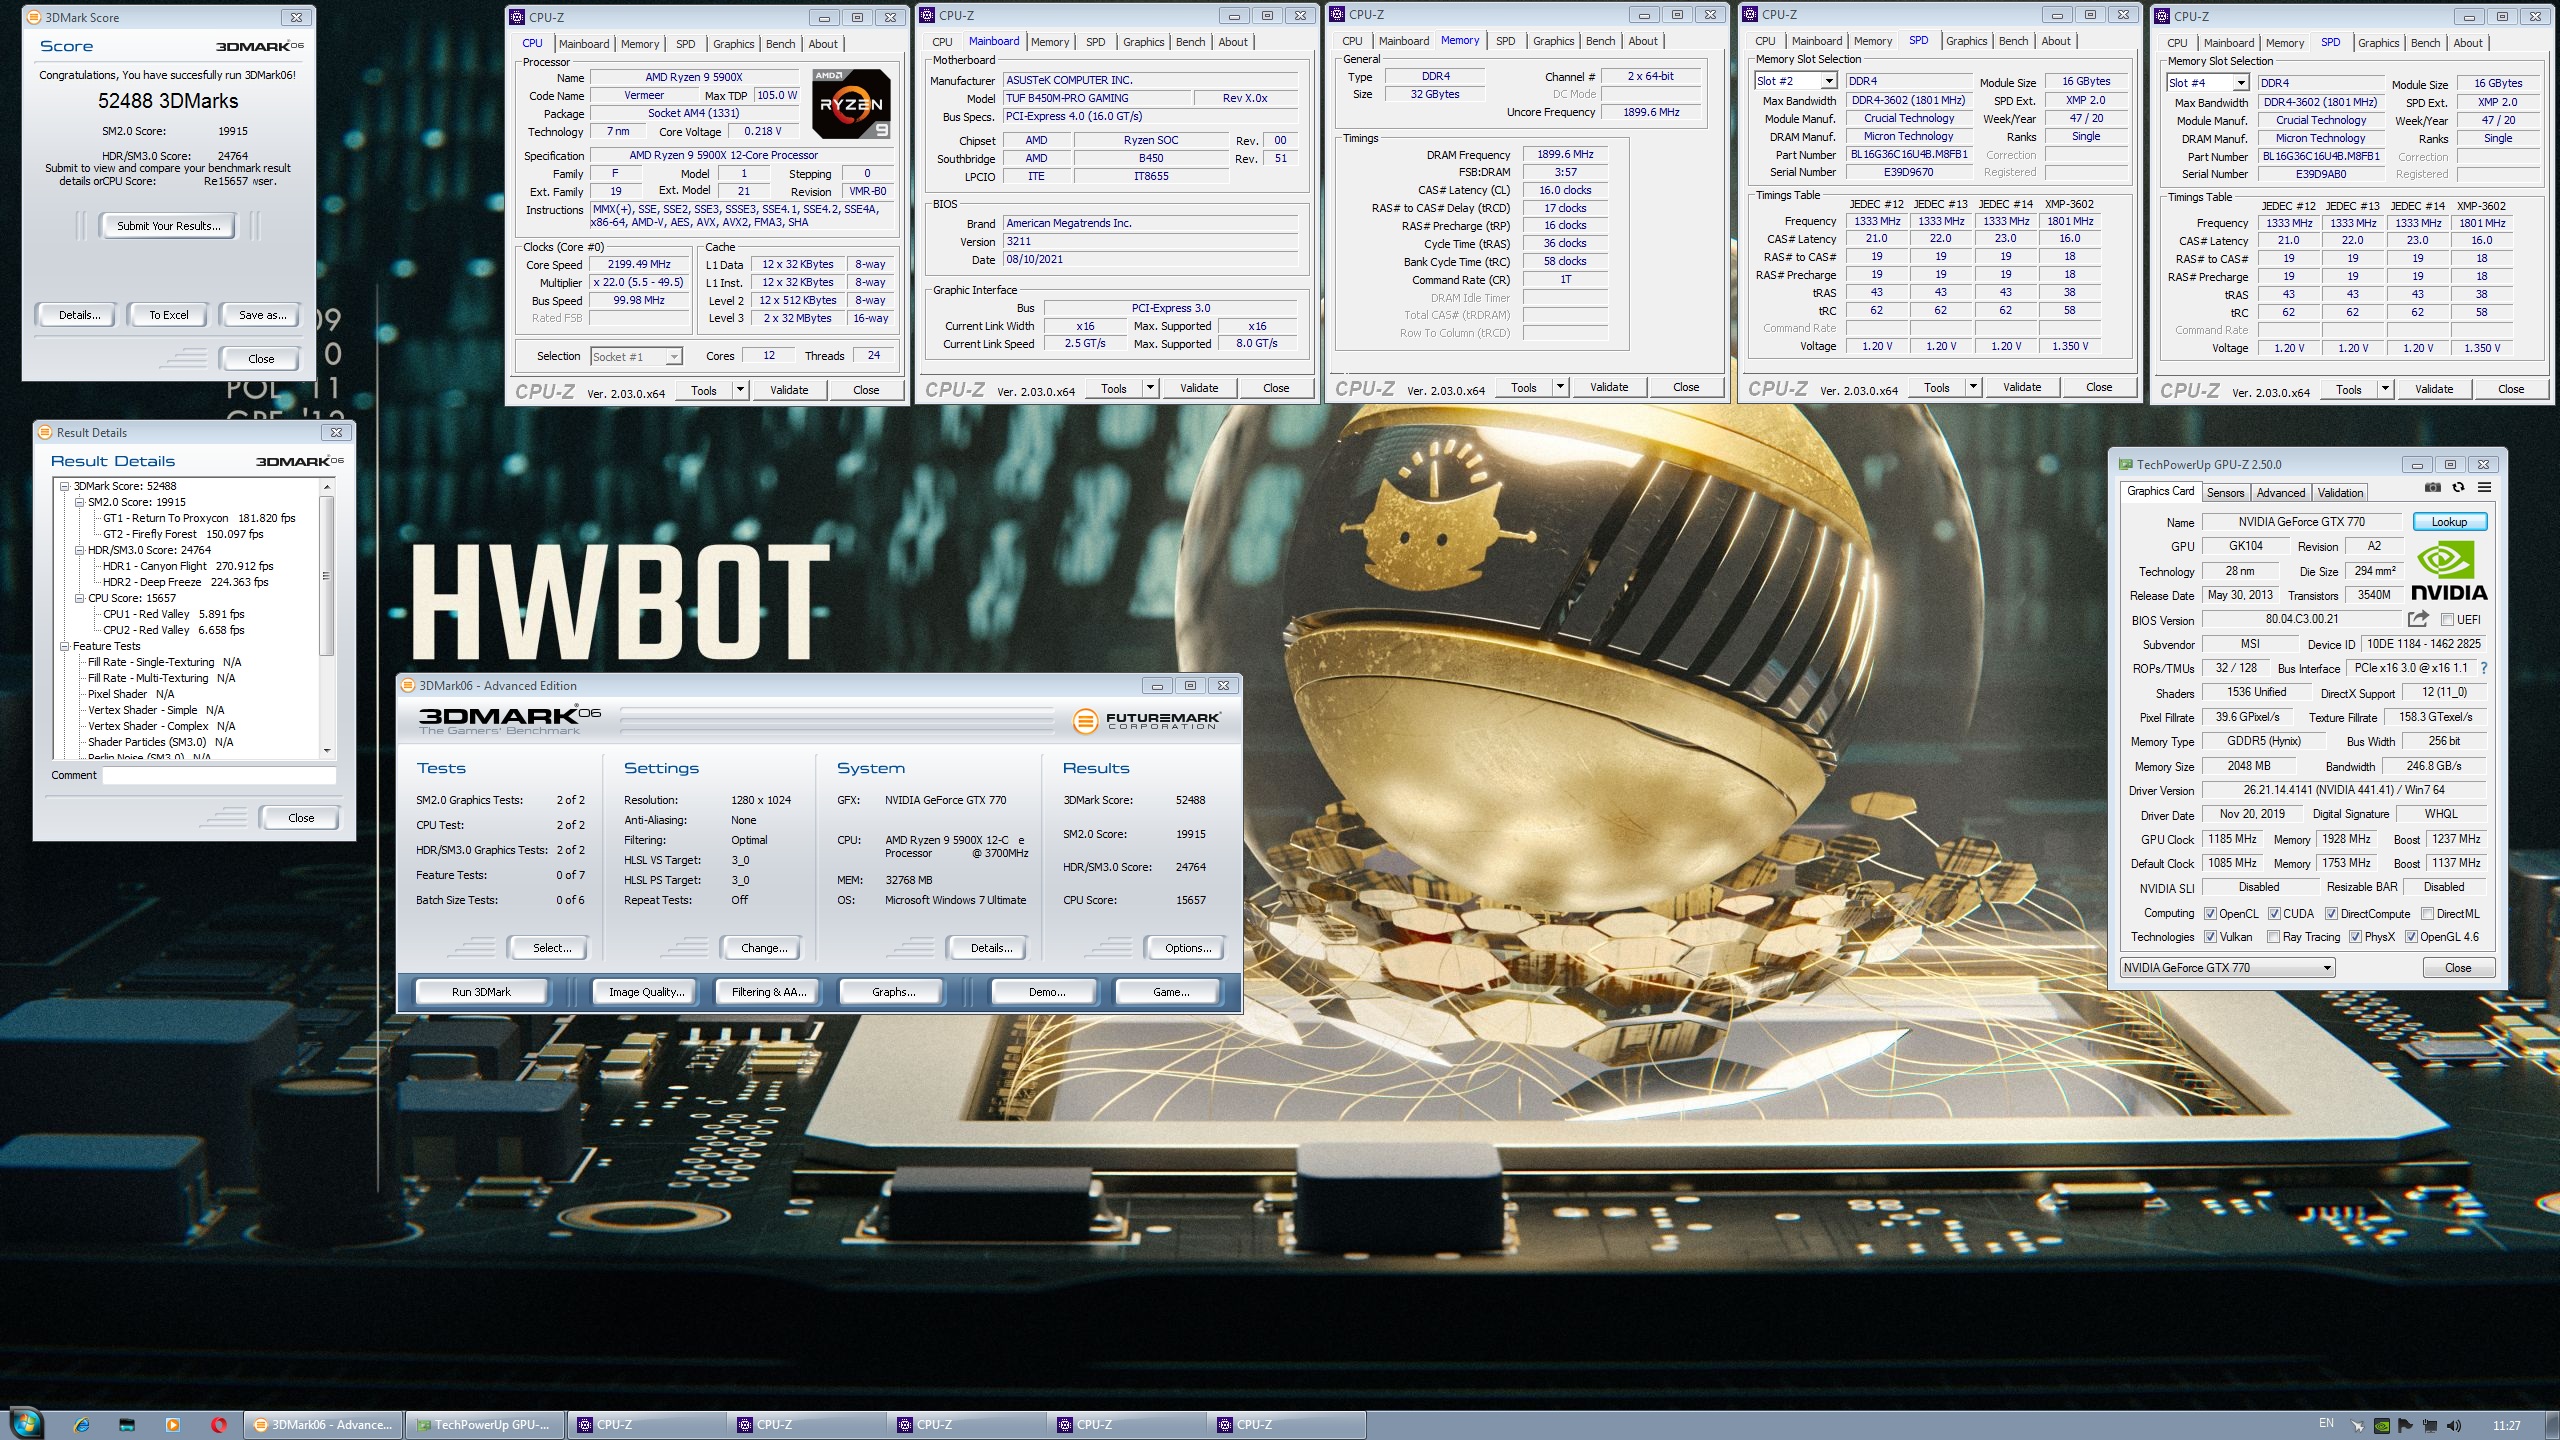Open the Tools dropdown arrow in the first CPU-Z window
Image resolution: width=2560 pixels, height=1440 pixels.
click(x=740, y=389)
